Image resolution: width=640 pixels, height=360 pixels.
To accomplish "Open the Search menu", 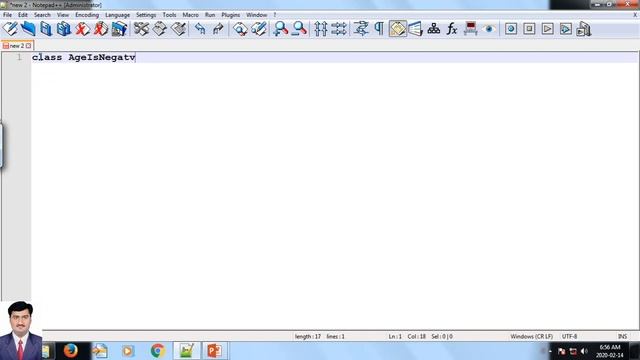I will (x=42, y=15).
